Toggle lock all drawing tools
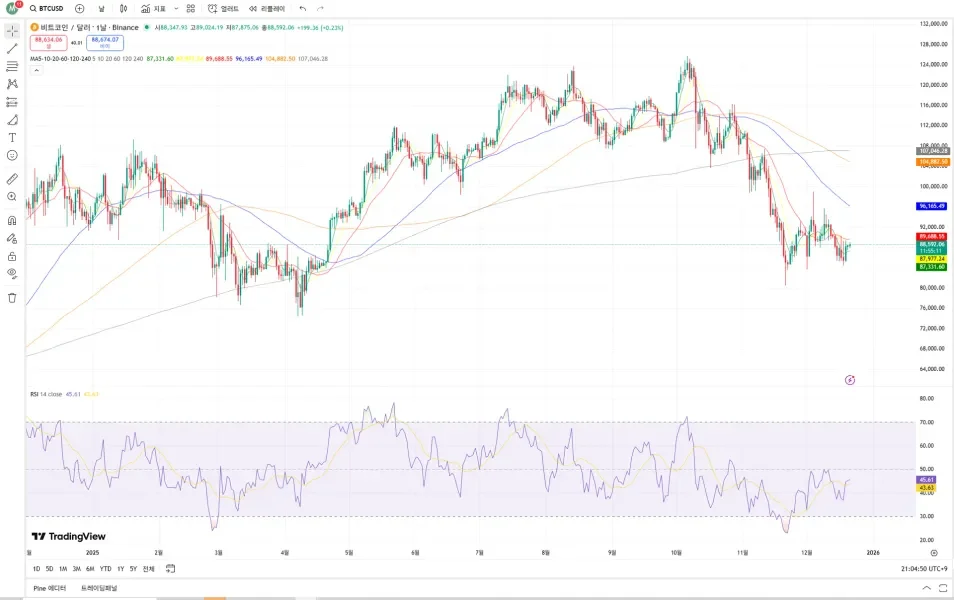The height and width of the screenshot is (600, 954). 12,256
